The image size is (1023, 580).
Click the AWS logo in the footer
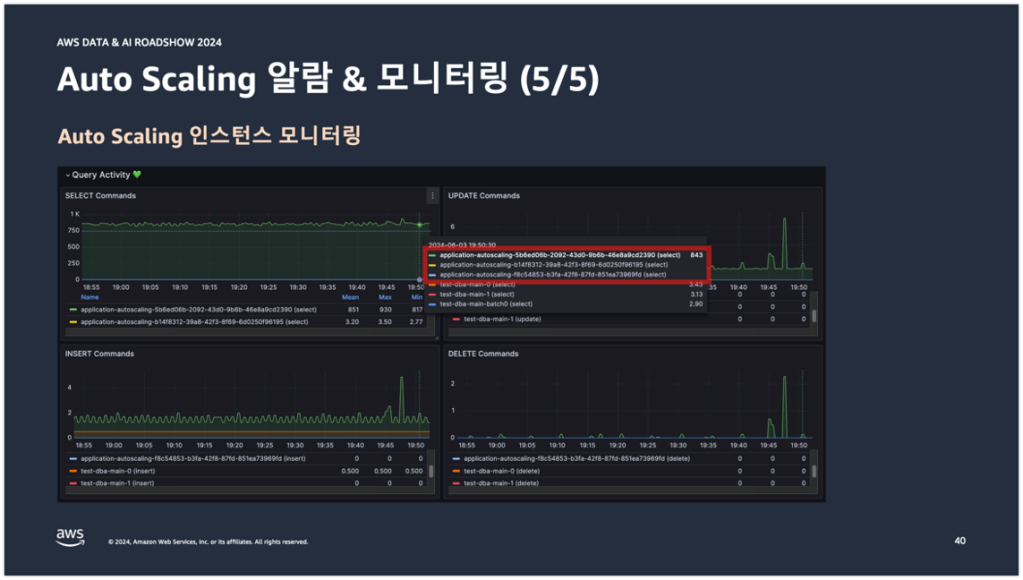pos(70,535)
